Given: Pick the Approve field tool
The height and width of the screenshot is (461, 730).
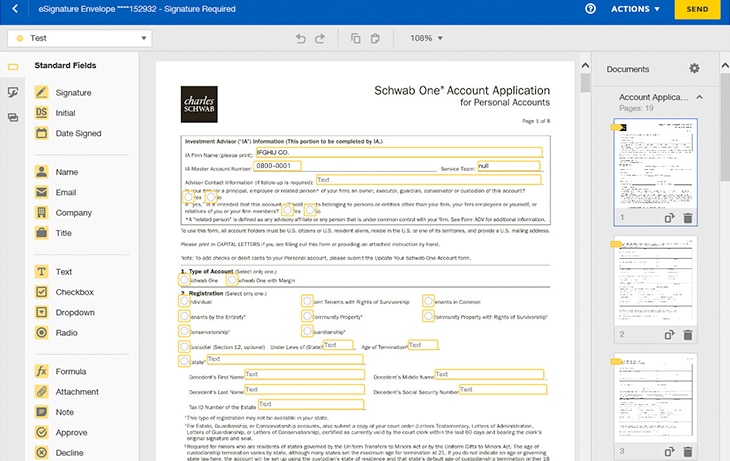Looking at the screenshot, I should pos(61,433).
